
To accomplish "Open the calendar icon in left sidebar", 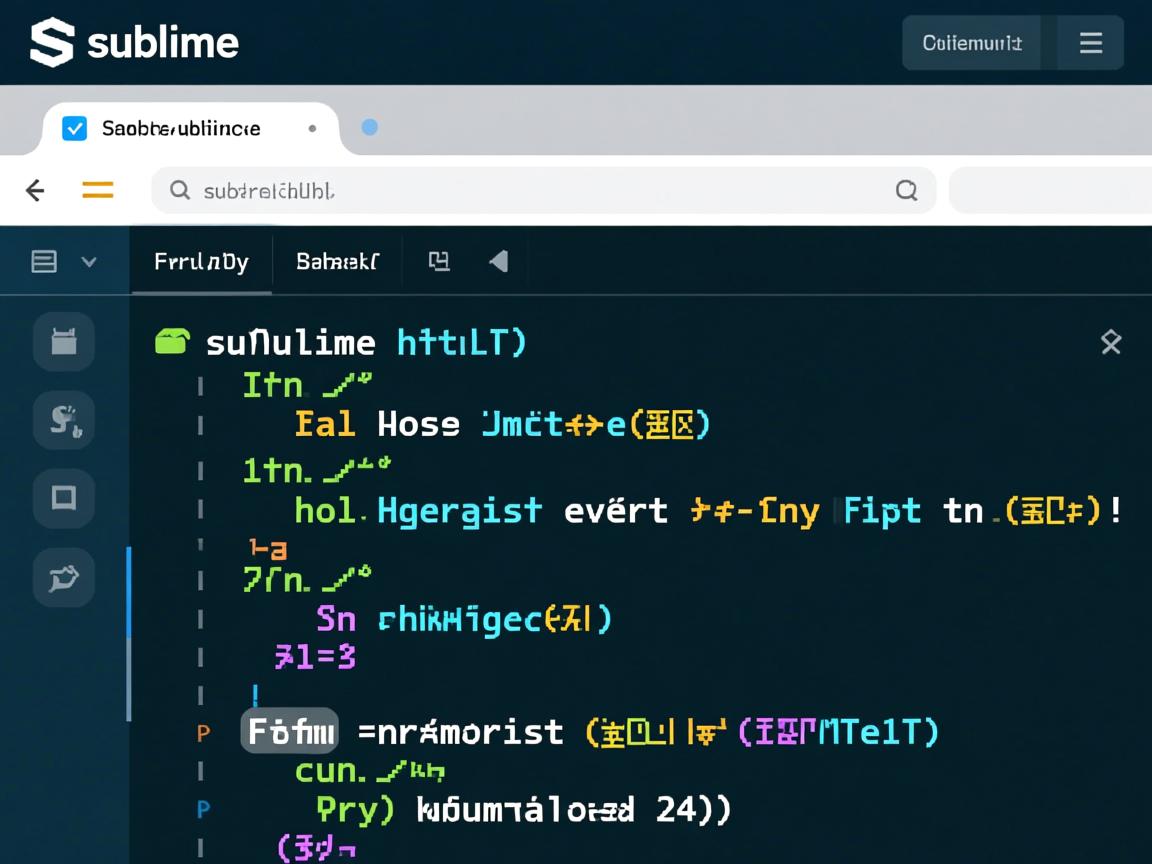I will [x=64, y=342].
